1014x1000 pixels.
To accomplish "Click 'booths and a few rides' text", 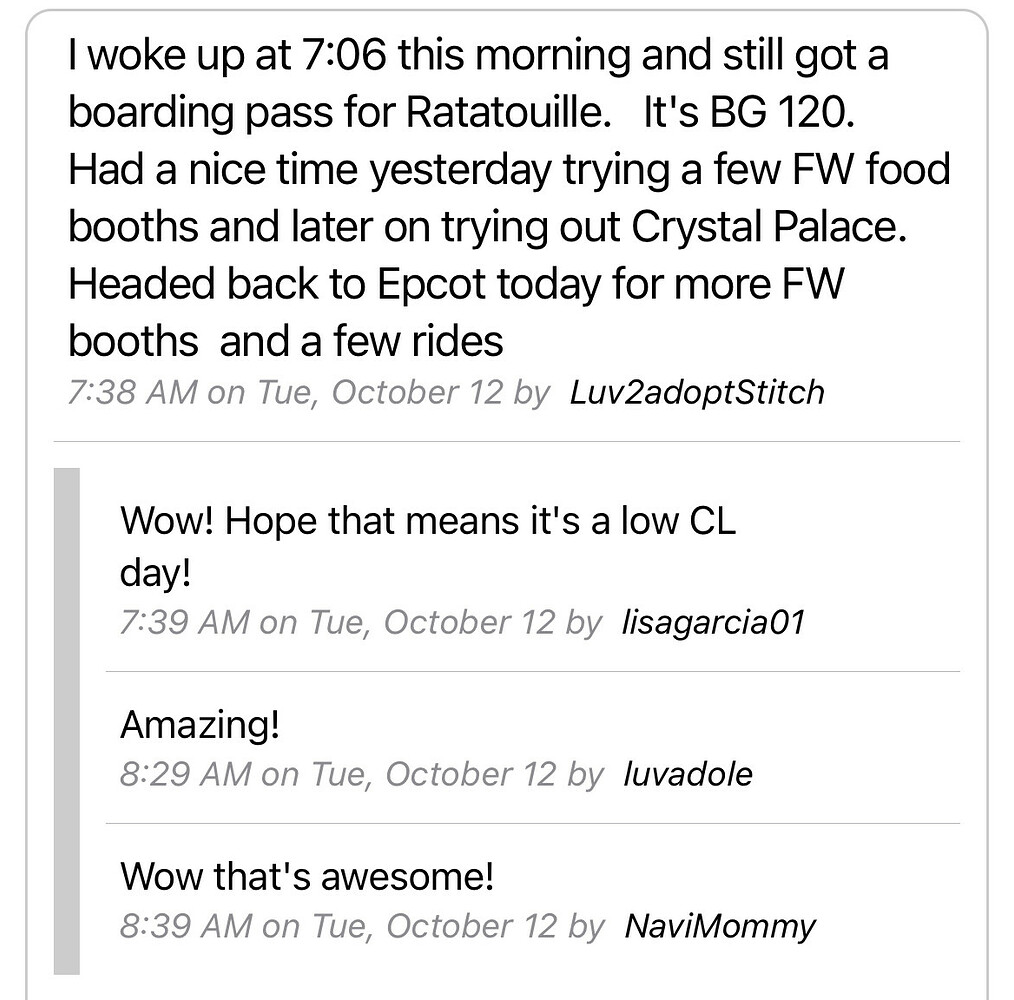I will click(x=285, y=341).
